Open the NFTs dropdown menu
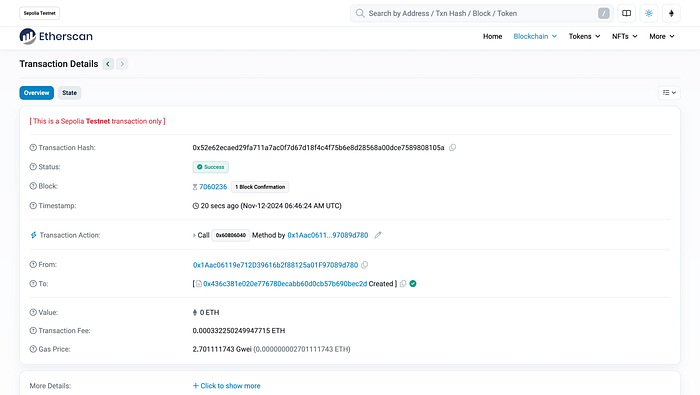 pyautogui.click(x=625, y=36)
